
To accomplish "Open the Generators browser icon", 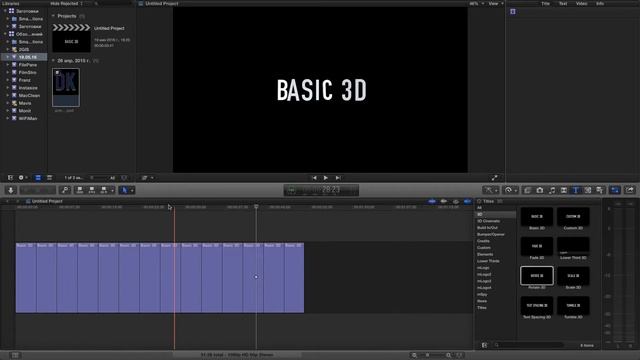I will click(588, 190).
